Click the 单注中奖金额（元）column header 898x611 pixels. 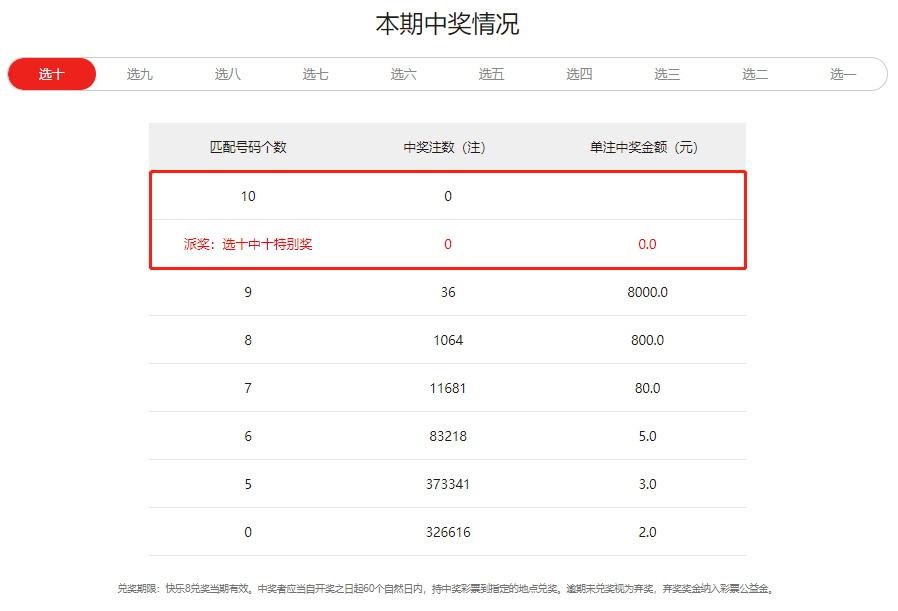(644, 147)
